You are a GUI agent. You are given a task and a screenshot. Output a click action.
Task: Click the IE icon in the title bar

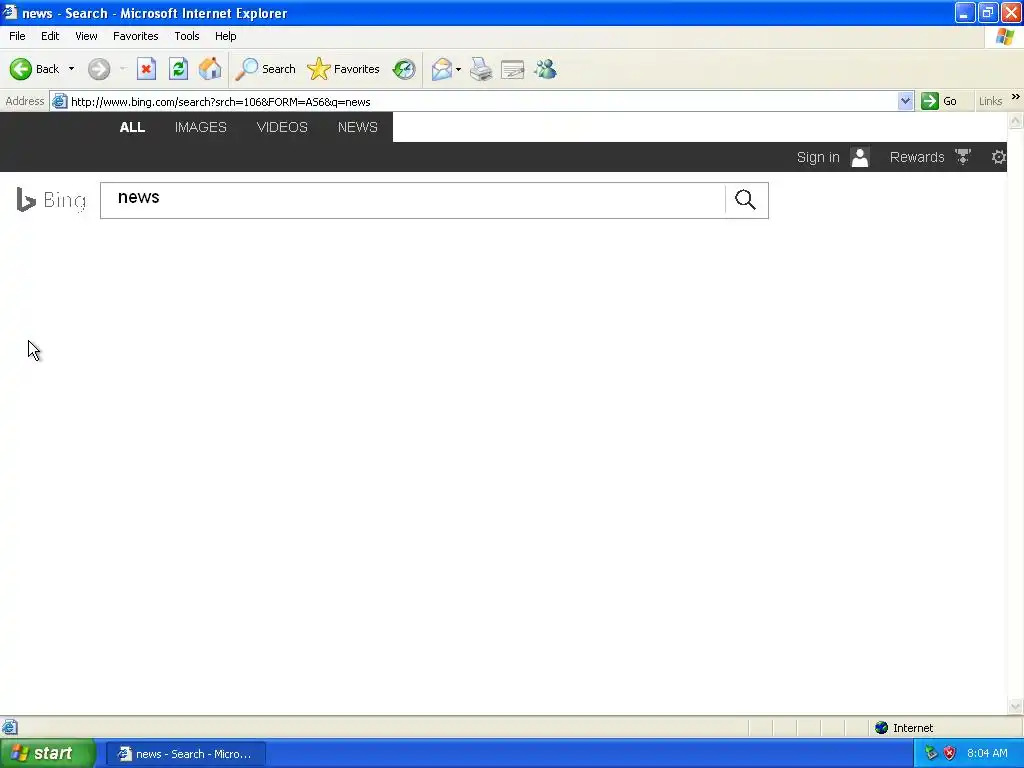[9, 12]
